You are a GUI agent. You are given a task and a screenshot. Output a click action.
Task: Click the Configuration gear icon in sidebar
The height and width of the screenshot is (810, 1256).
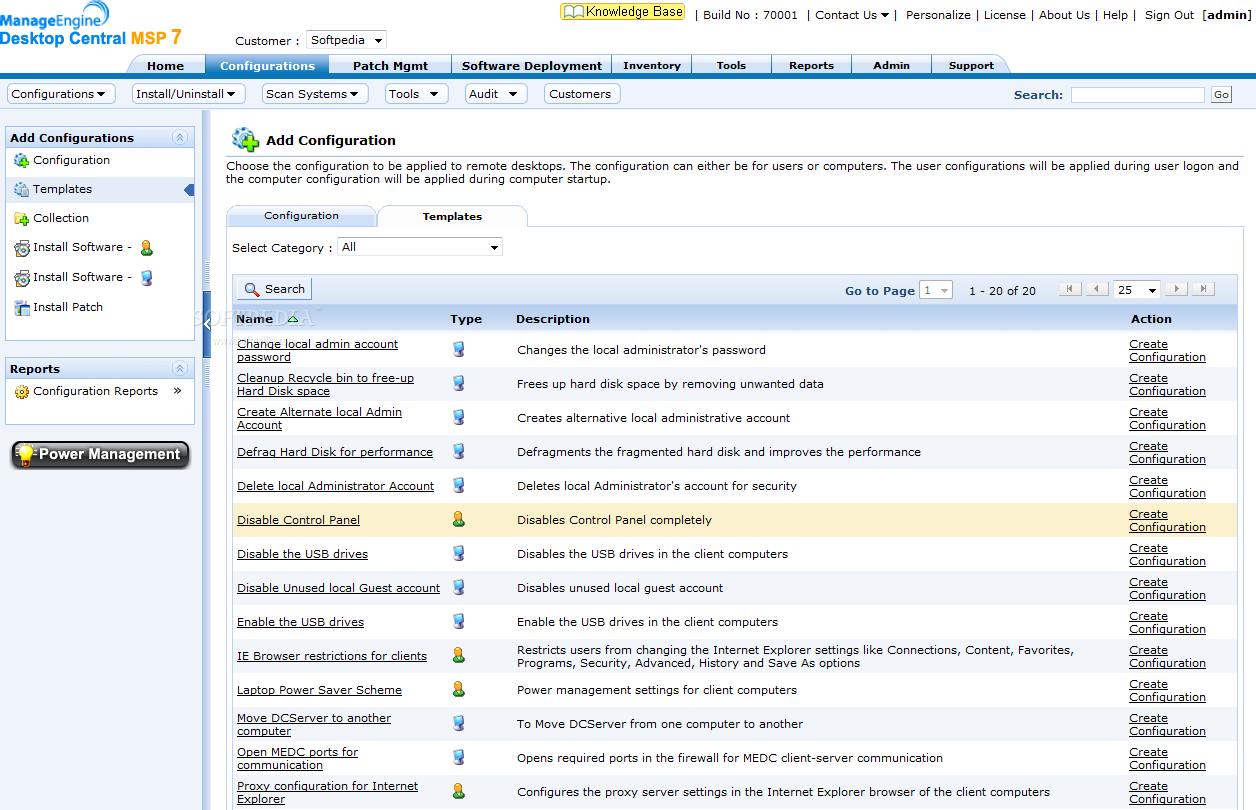pos(21,160)
